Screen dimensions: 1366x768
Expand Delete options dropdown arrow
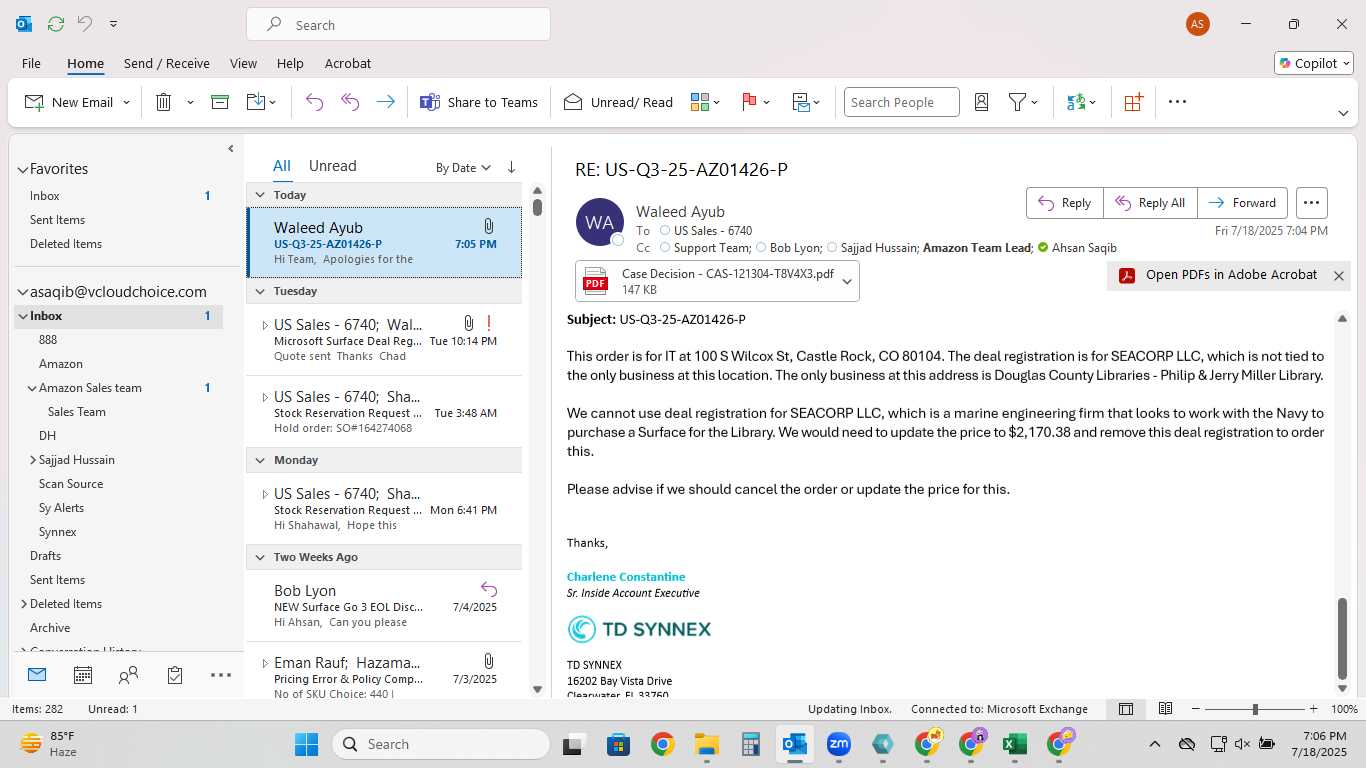(189, 102)
